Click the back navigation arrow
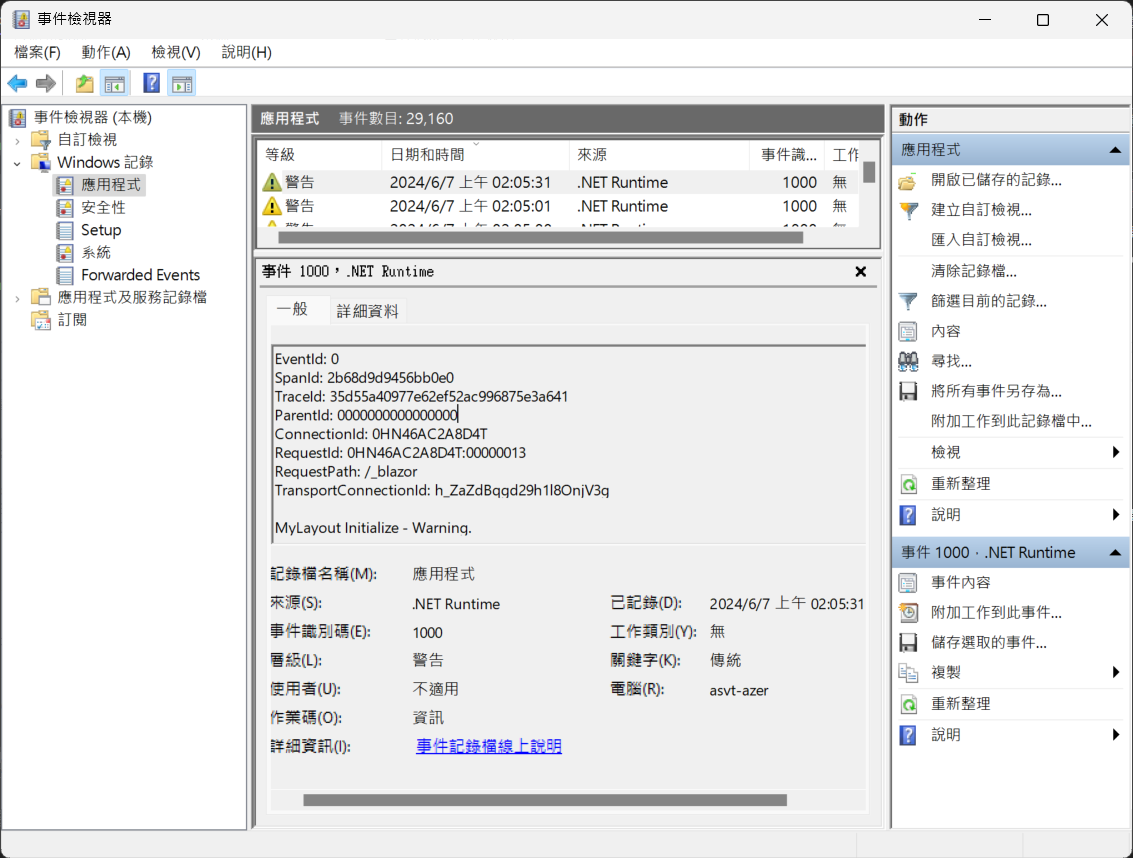 17,83
